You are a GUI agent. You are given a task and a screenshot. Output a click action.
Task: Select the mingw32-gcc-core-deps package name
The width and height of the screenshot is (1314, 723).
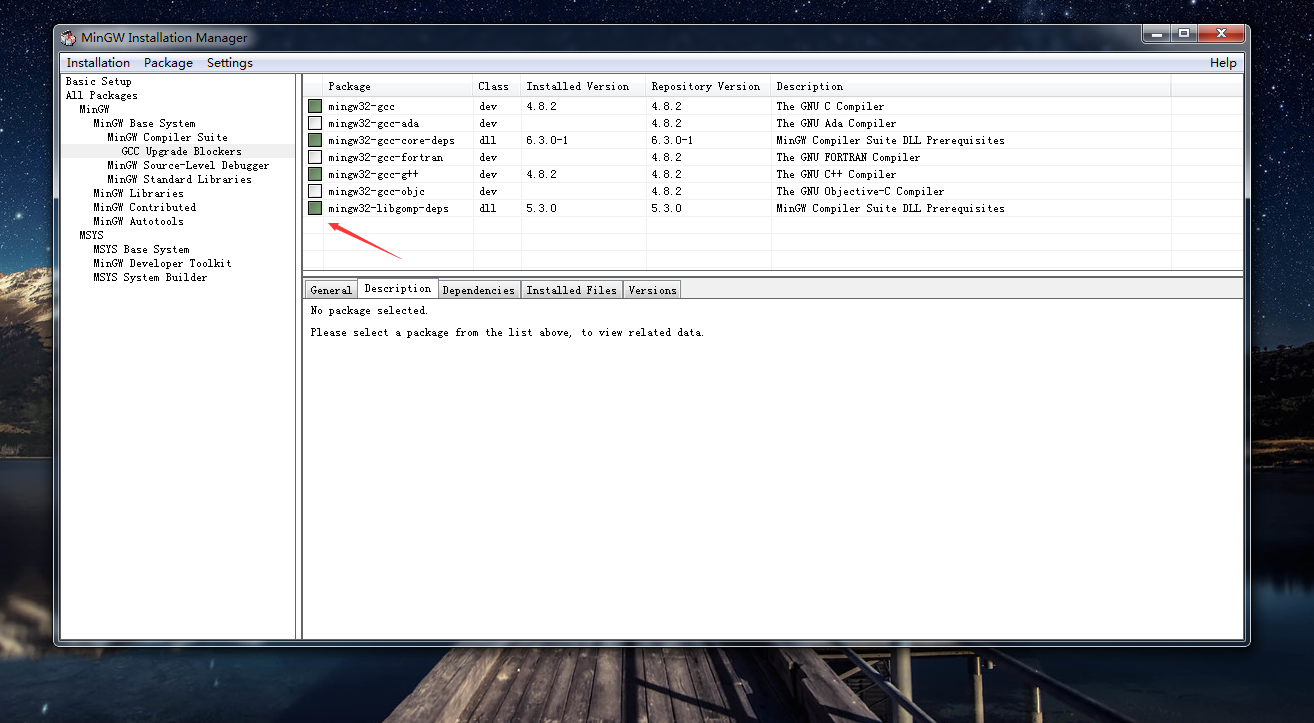coord(391,140)
